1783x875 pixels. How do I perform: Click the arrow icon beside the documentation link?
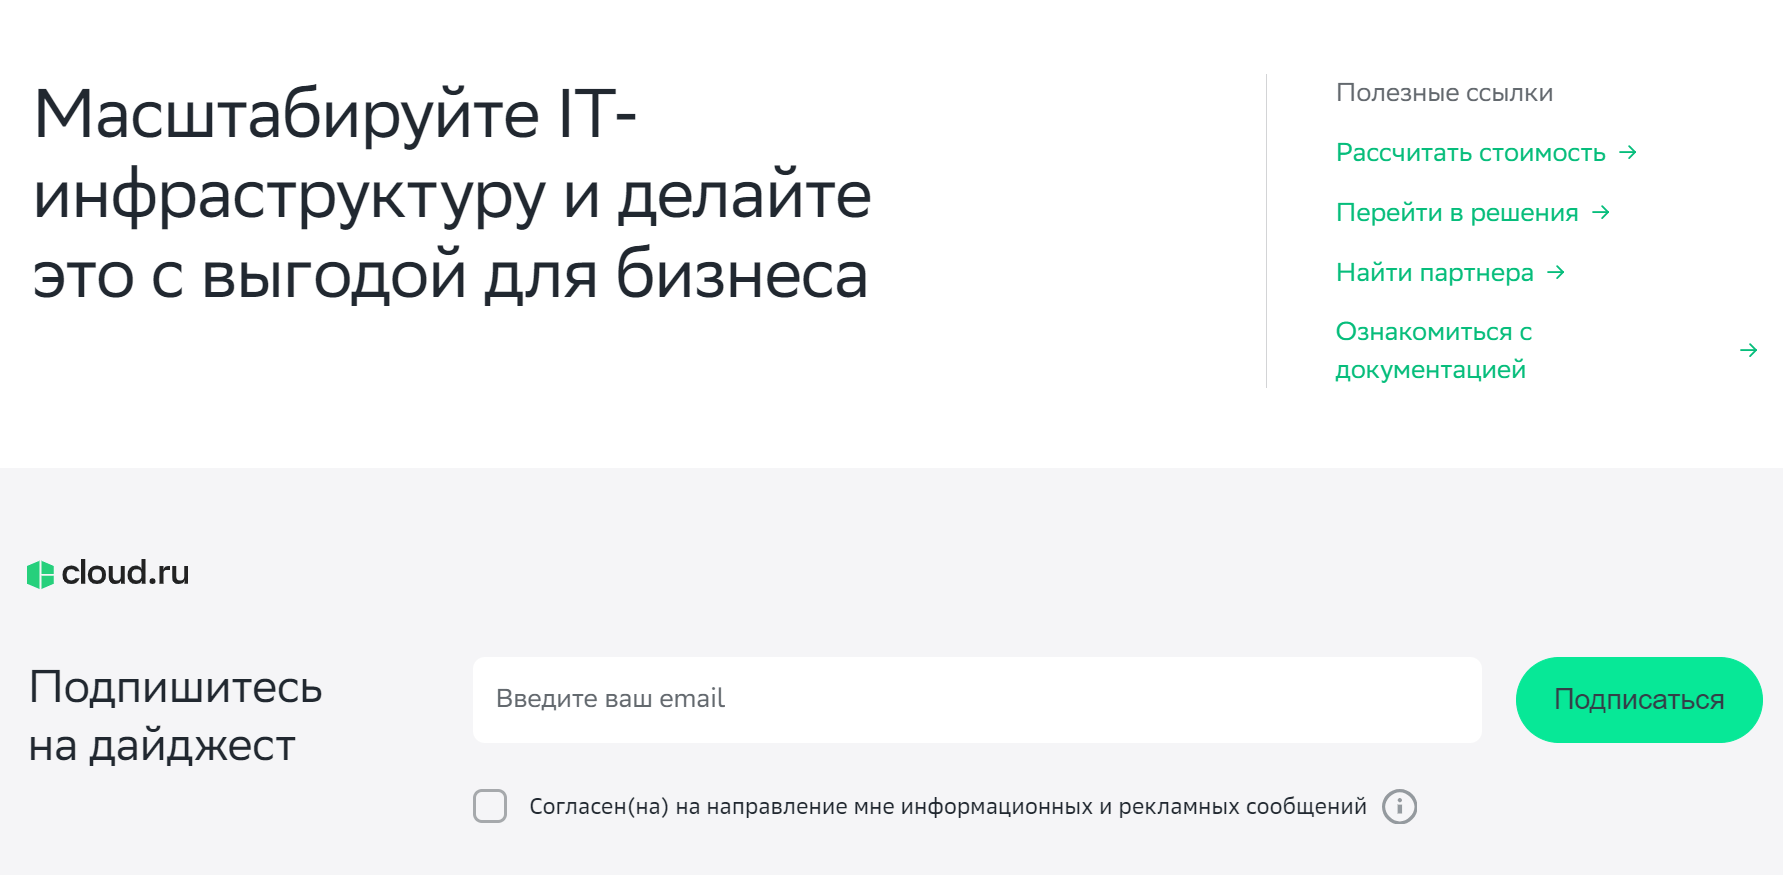(x=1748, y=350)
